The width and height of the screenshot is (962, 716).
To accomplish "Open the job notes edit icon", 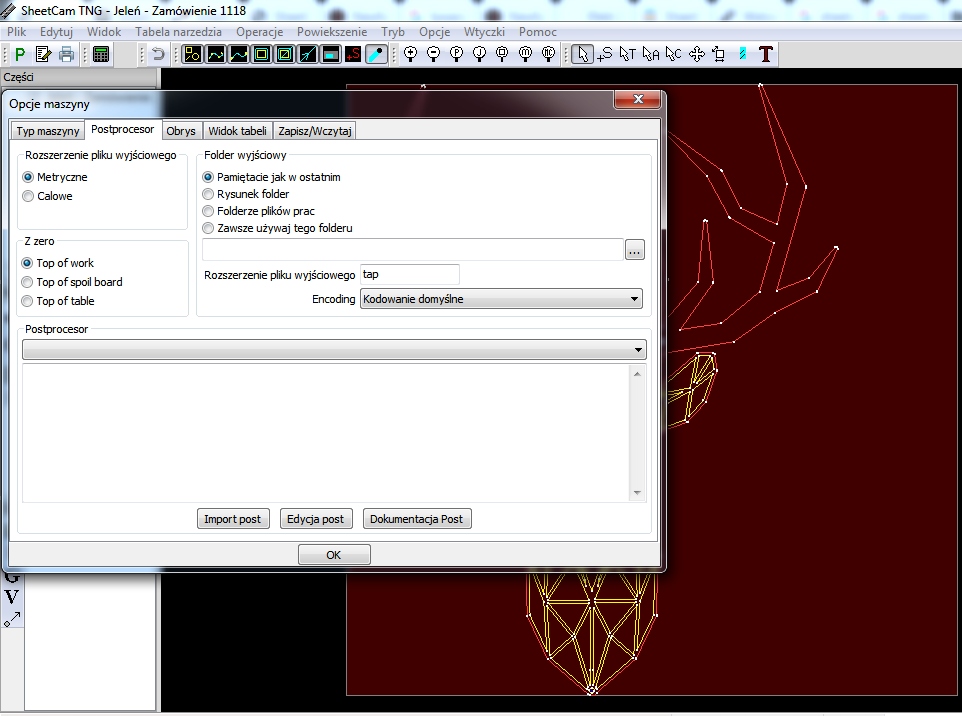I will tap(43, 55).
